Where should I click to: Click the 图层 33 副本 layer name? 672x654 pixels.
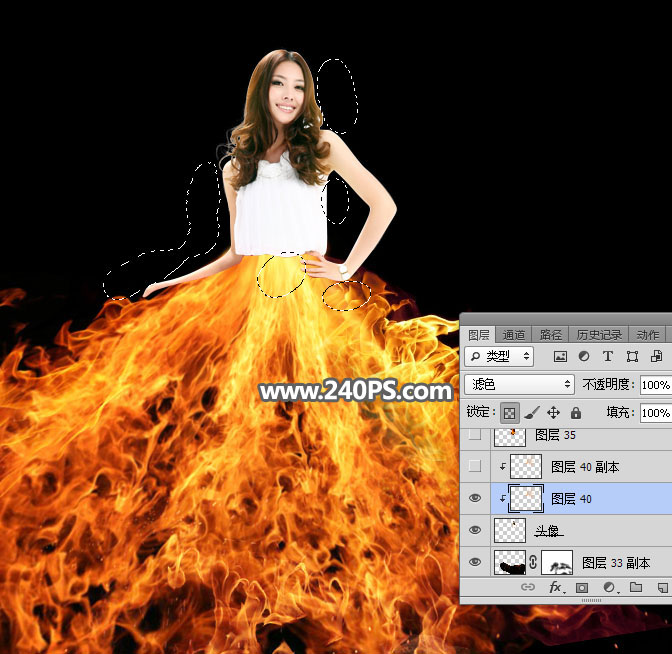coord(616,563)
